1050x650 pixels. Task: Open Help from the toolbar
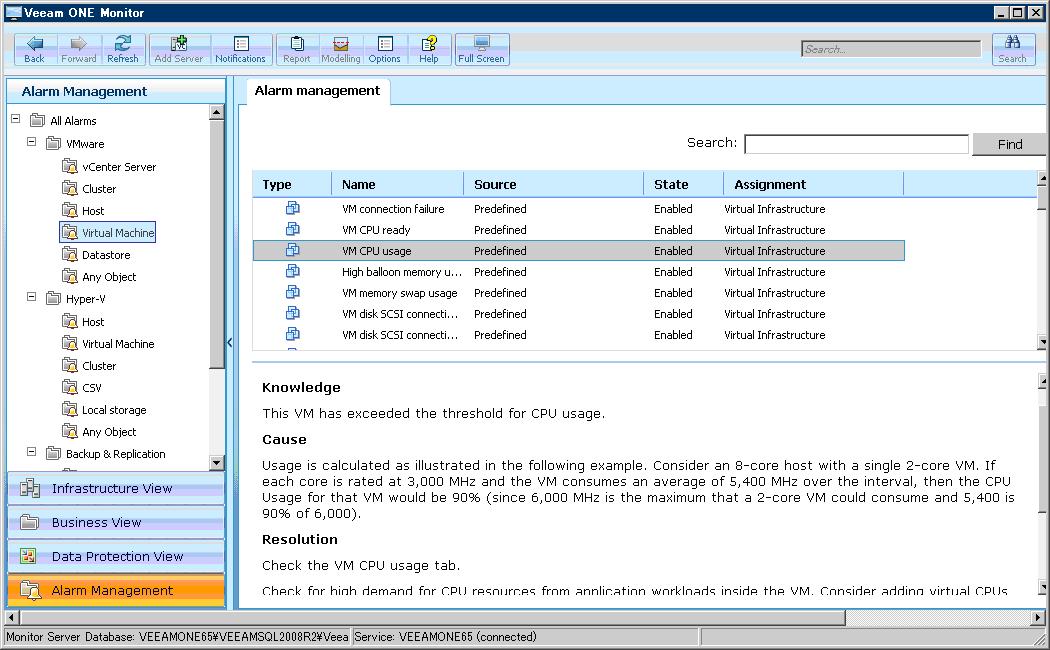tap(429, 50)
